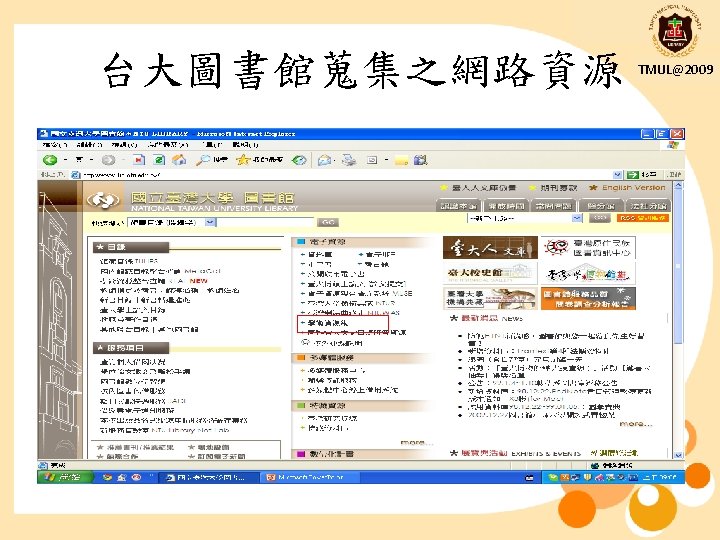Click the page icon beside the address

[76, 175]
